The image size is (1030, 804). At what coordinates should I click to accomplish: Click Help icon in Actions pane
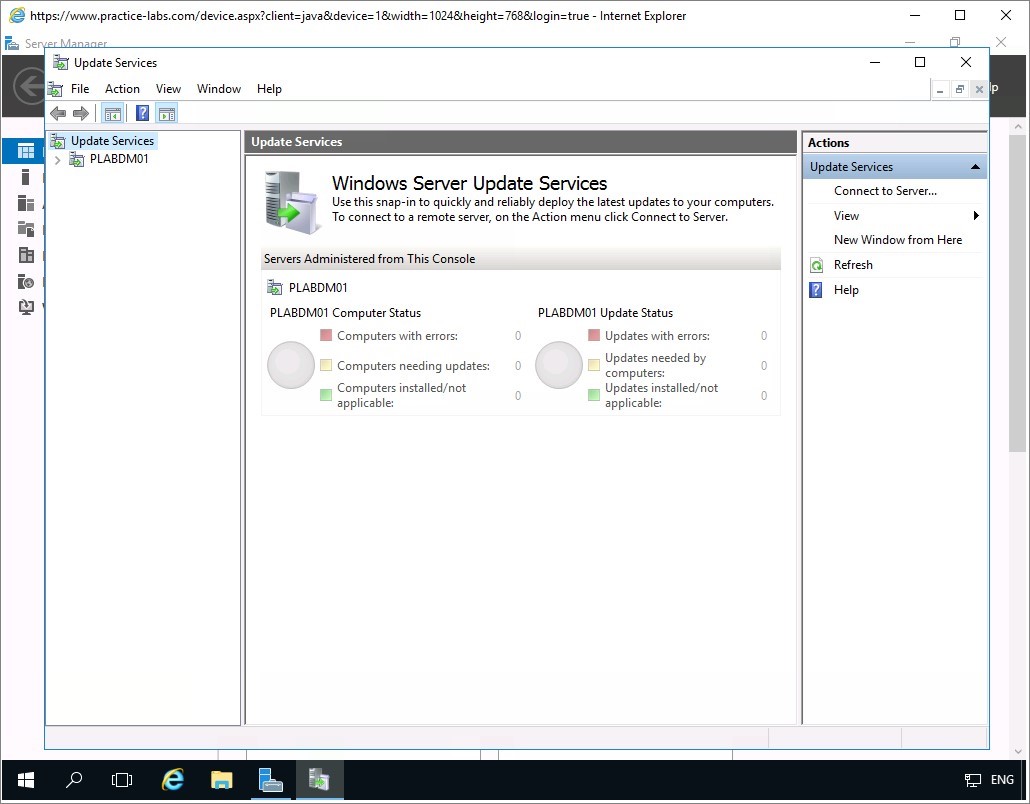coord(817,290)
